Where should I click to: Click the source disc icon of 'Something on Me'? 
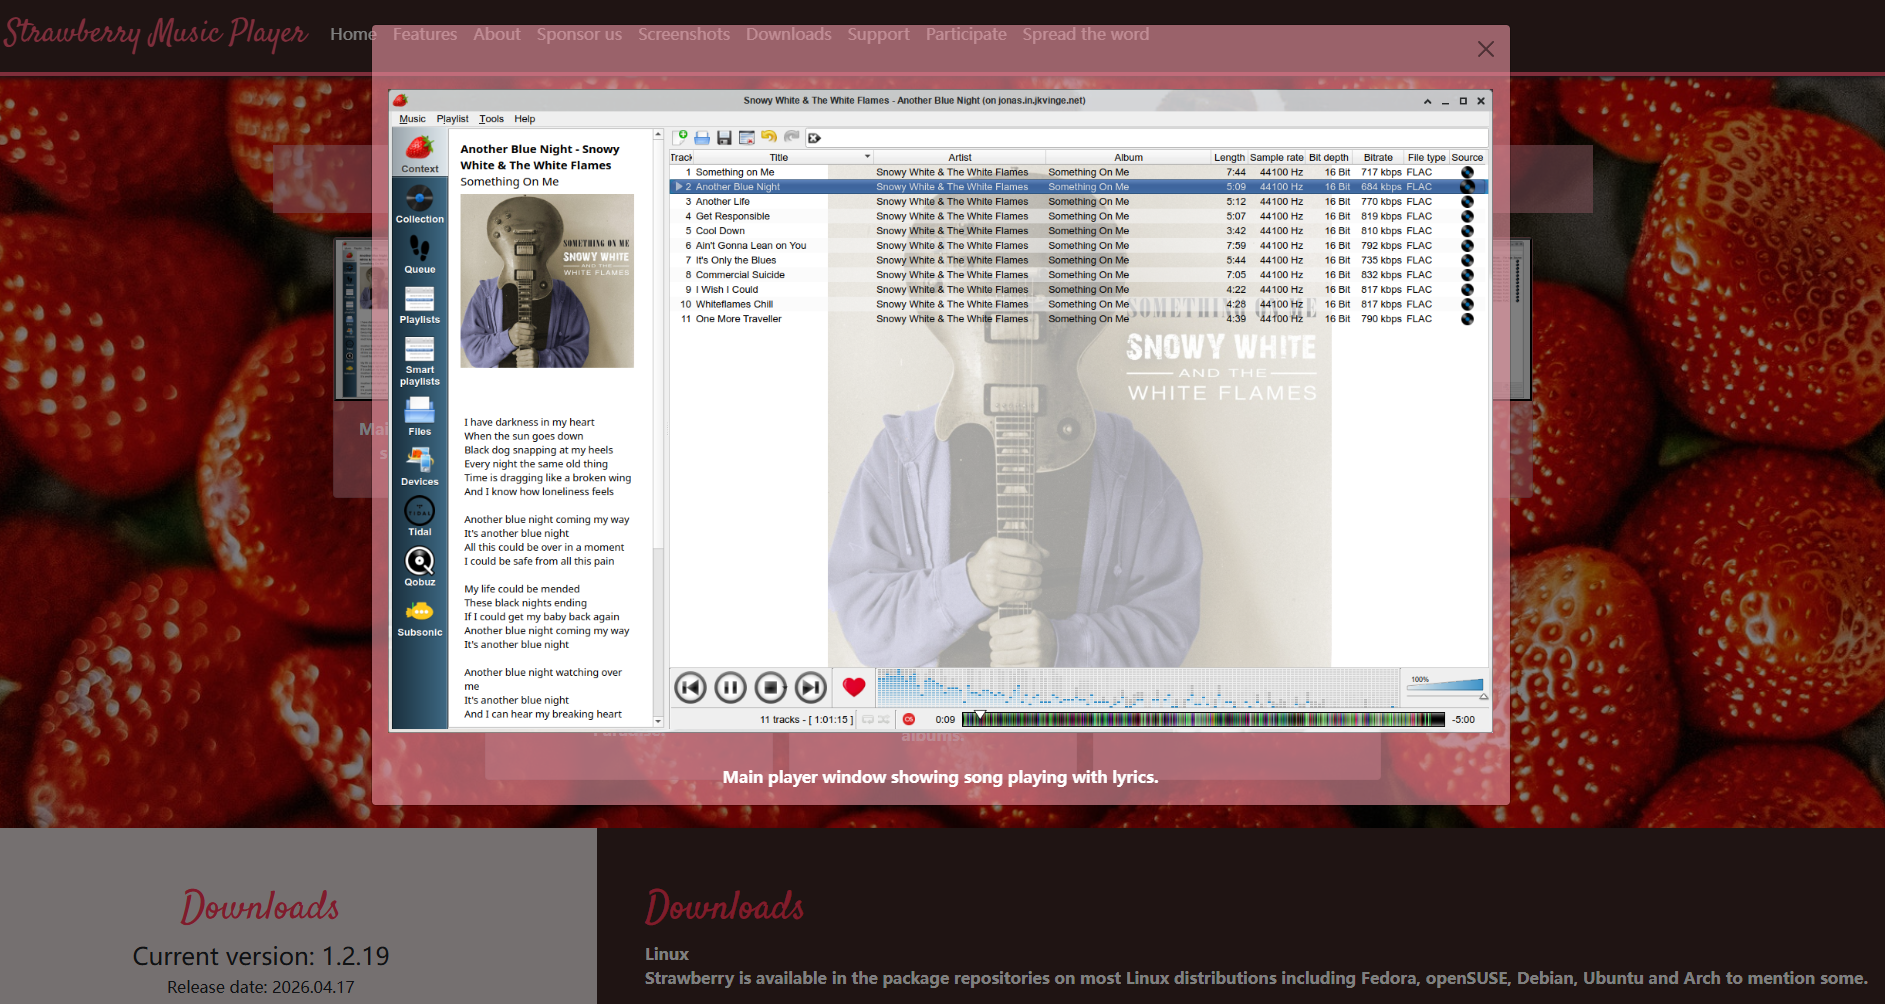1467,172
